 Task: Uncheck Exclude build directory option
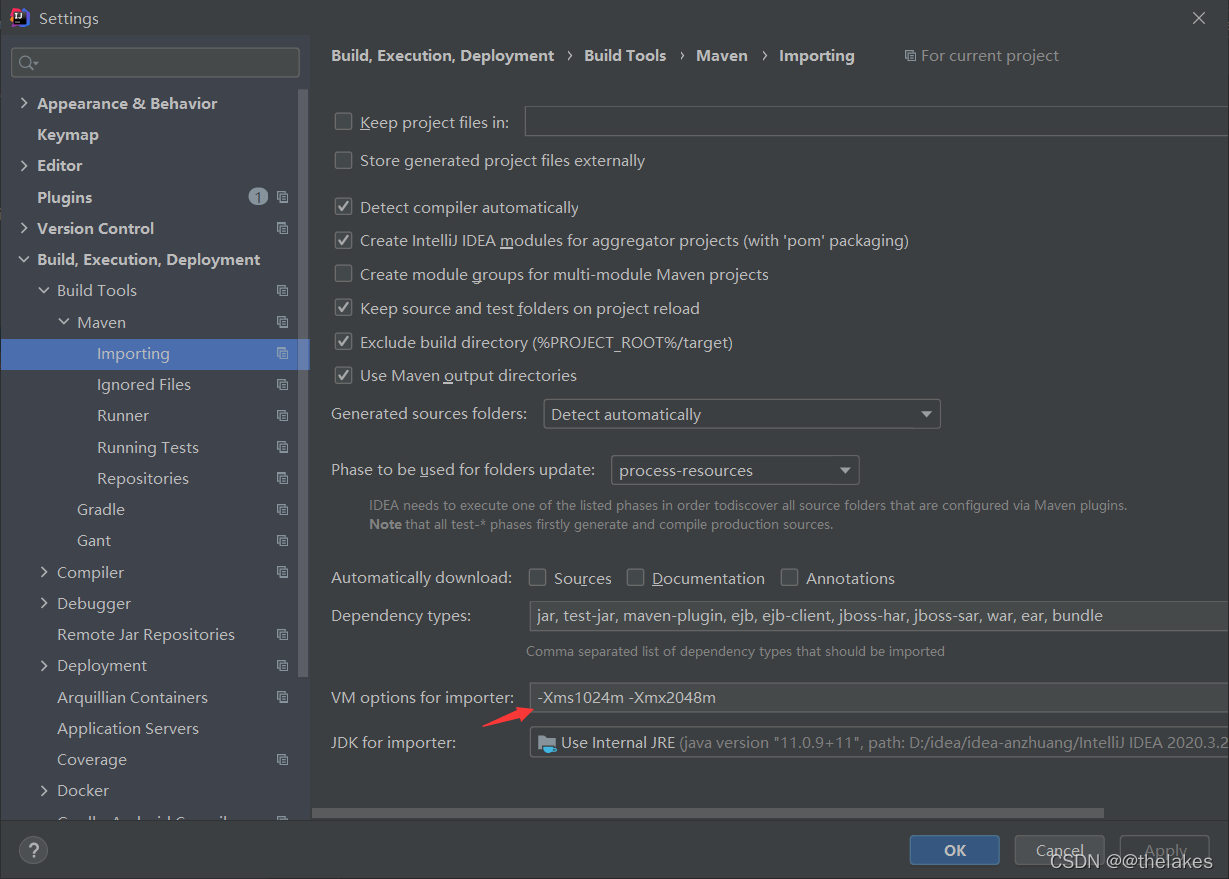click(x=343, y=342)
